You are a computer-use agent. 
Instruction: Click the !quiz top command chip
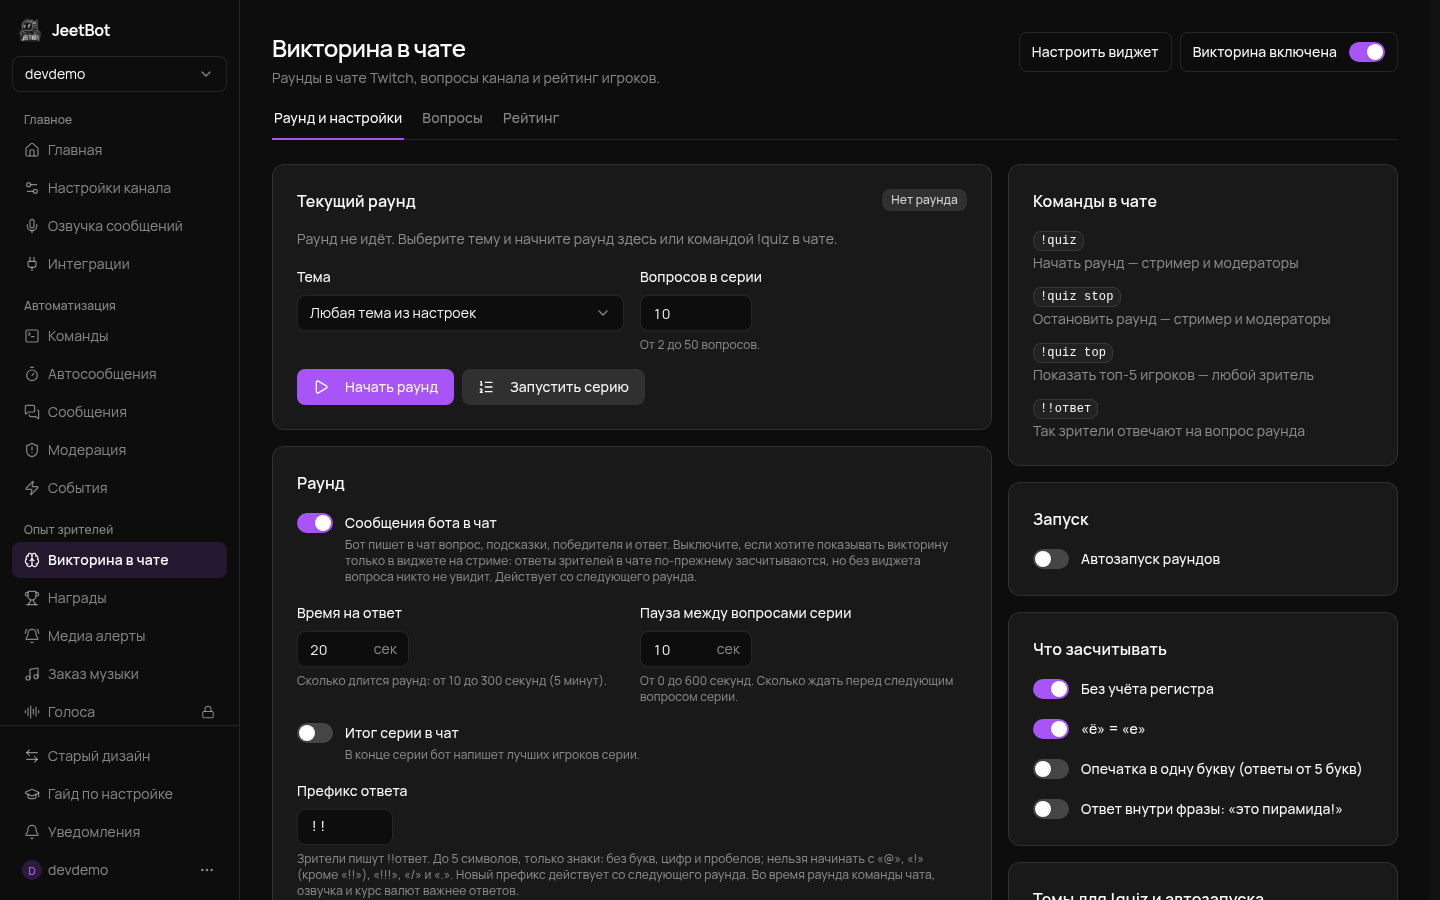click(1073, 352)
